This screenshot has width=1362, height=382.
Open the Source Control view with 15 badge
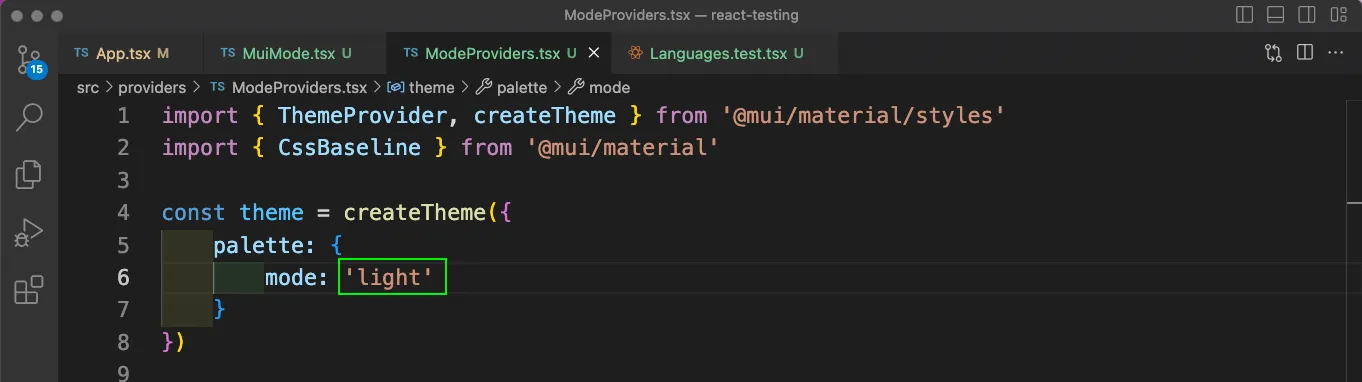point(29,61)
